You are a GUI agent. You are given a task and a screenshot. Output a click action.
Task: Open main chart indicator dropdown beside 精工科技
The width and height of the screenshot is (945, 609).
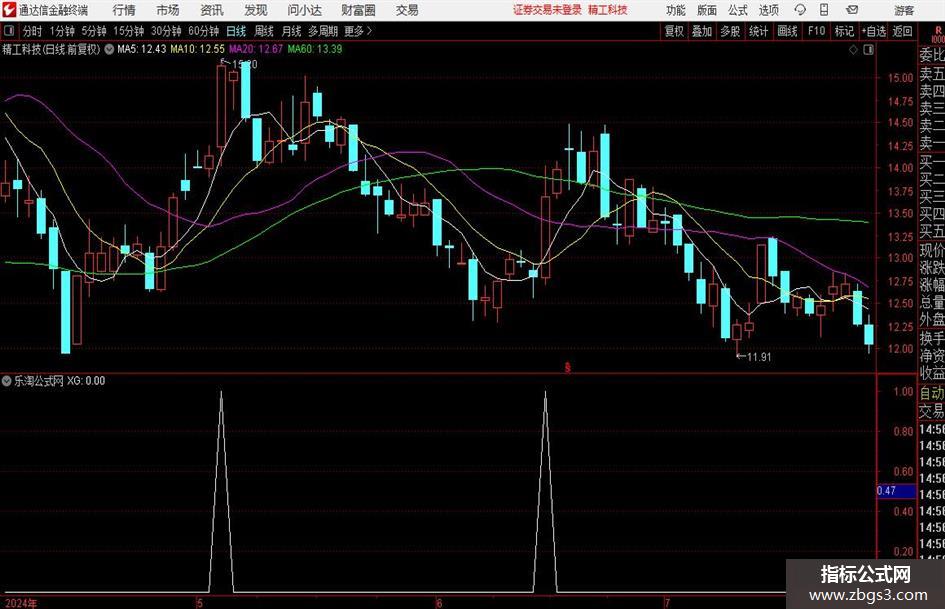point(109,49)
